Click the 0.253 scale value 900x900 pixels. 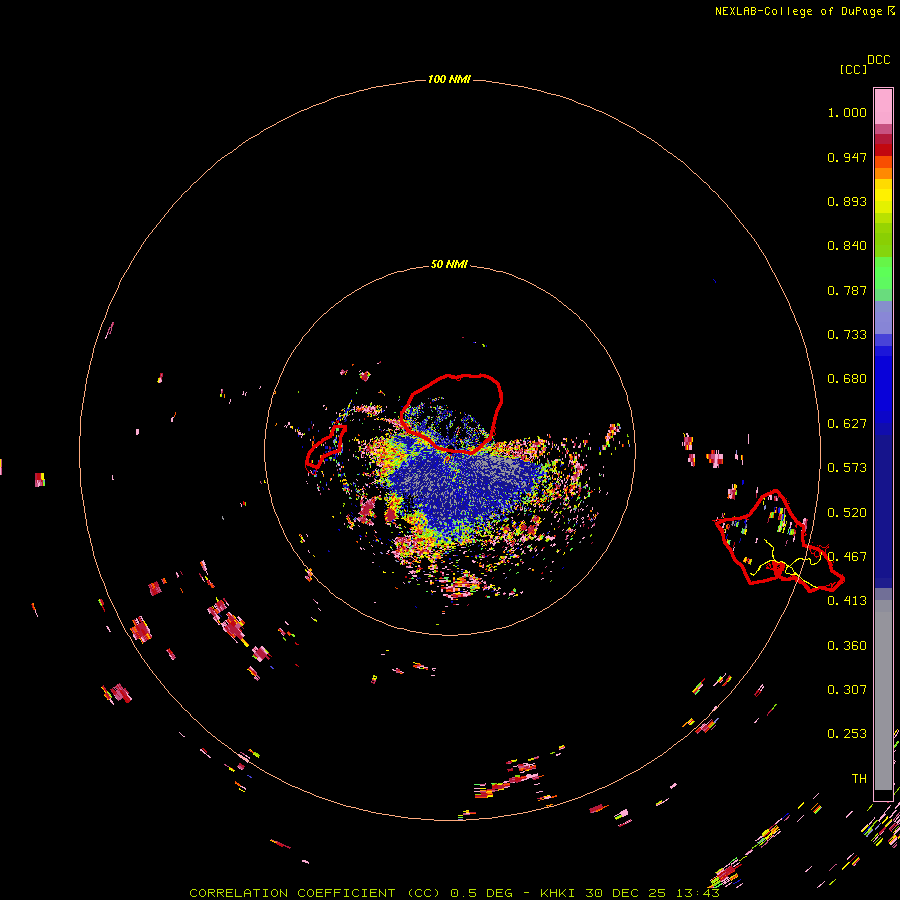click(847, 734)
